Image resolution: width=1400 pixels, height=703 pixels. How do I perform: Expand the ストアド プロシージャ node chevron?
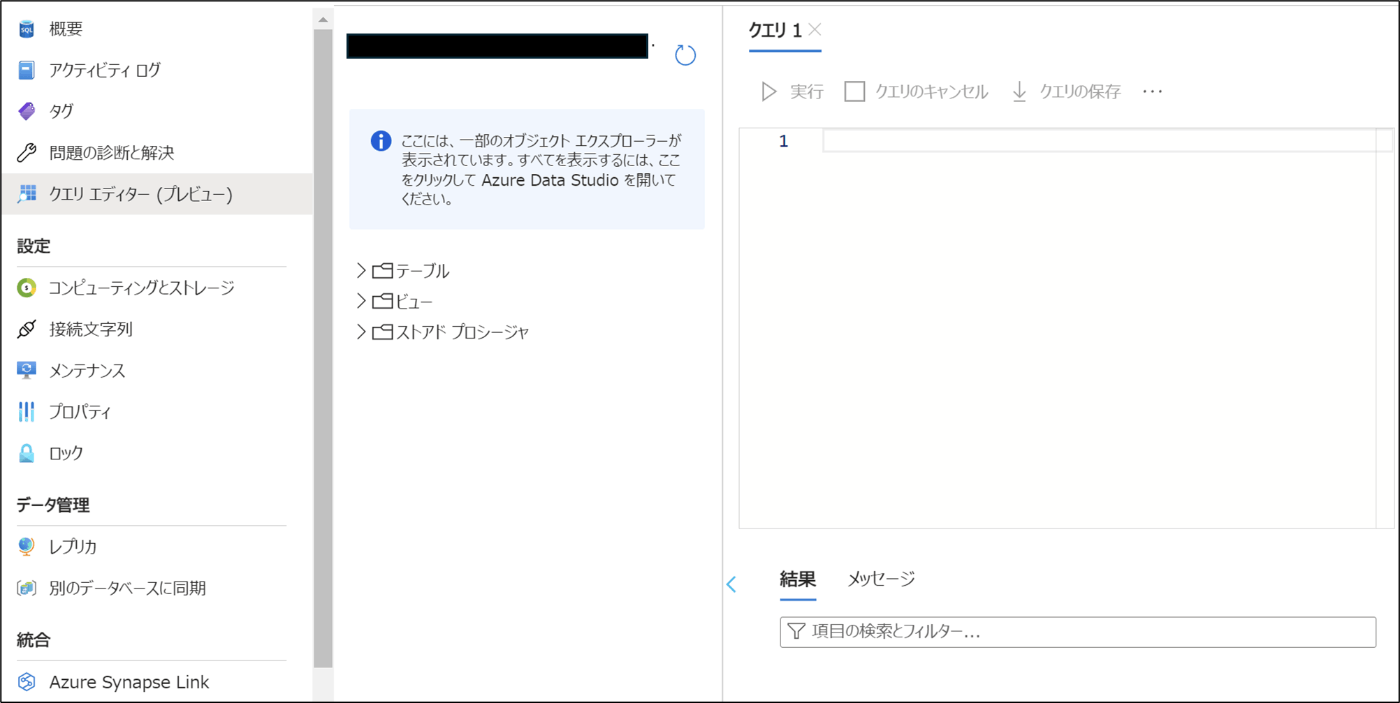361,332
